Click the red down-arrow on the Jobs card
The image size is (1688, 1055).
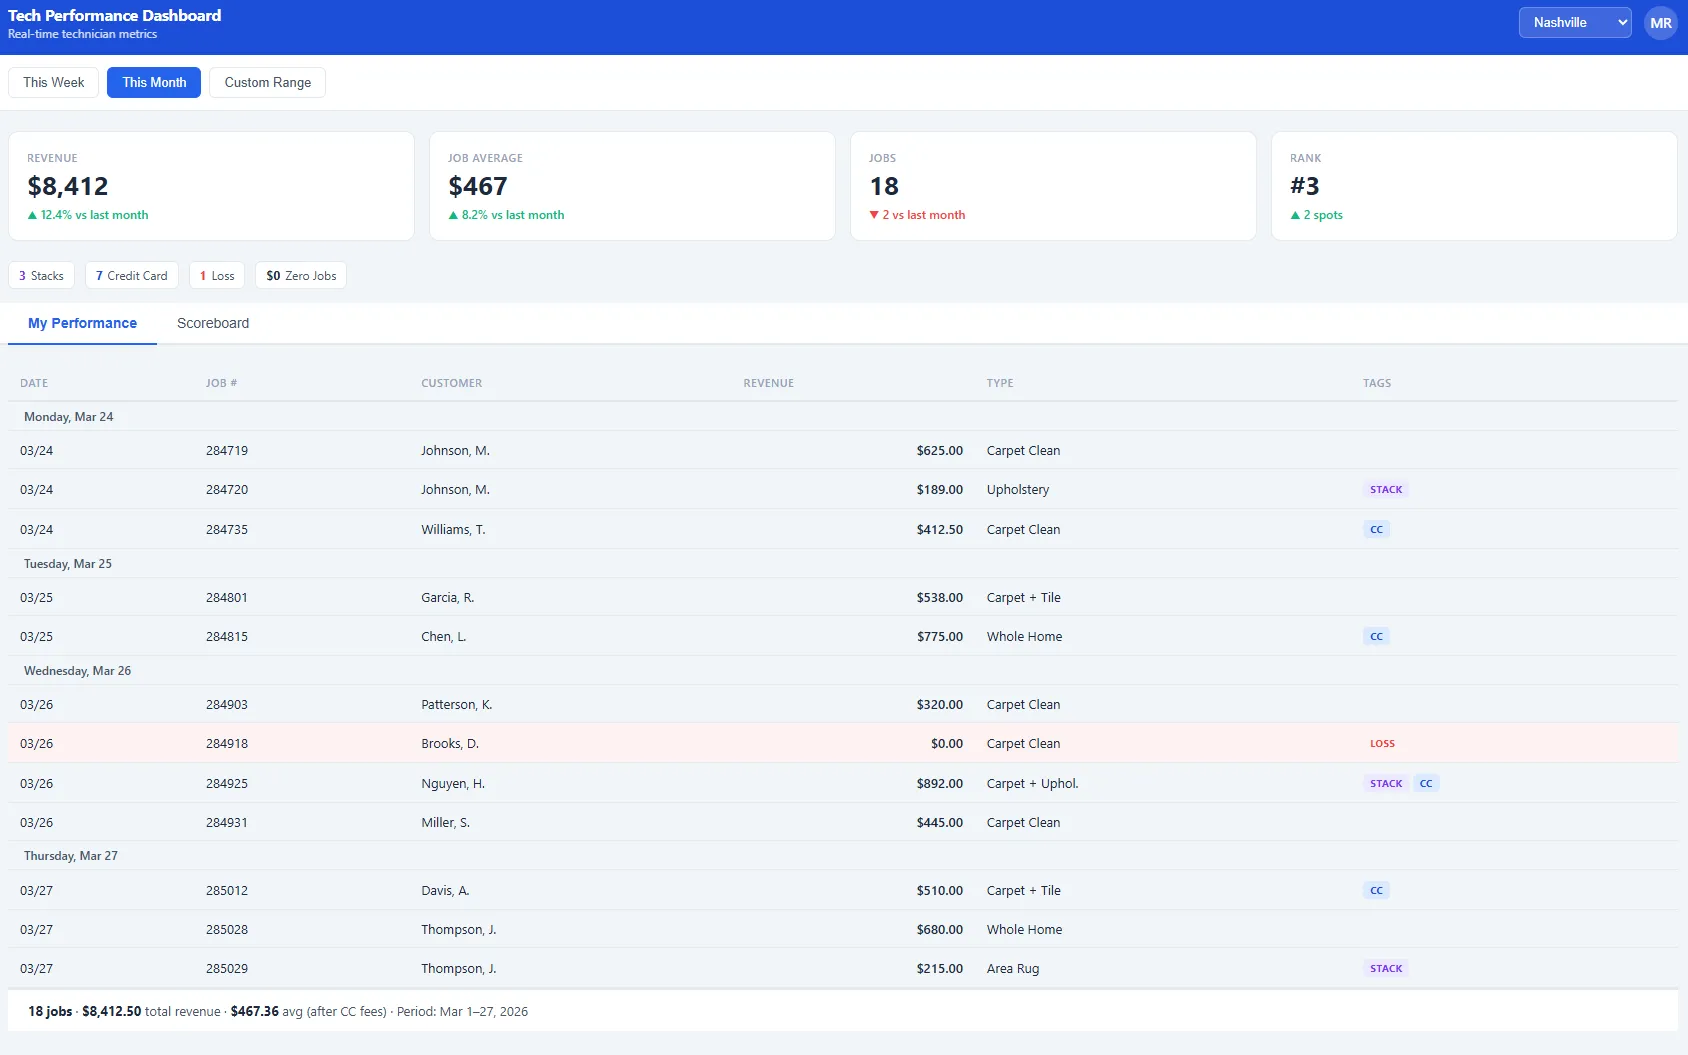point(874,215)
